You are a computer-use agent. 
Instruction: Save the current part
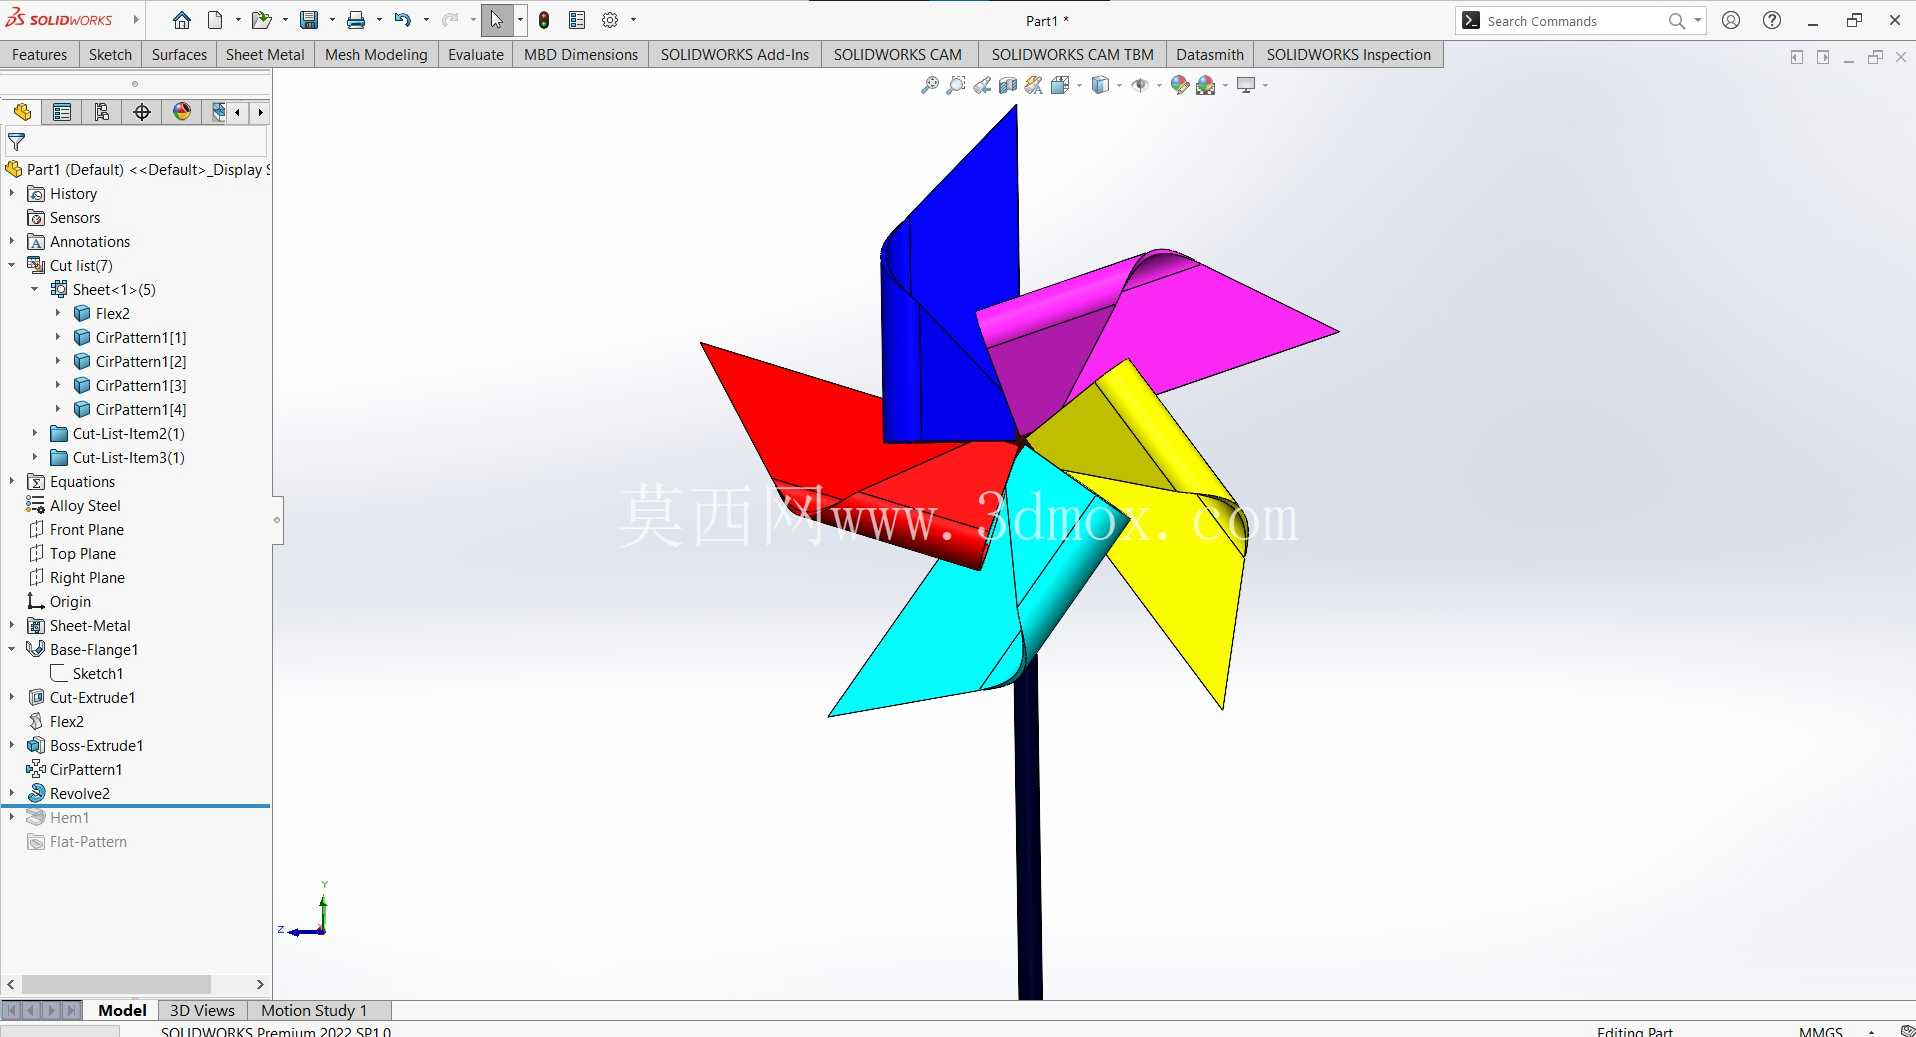pos(309,20)
